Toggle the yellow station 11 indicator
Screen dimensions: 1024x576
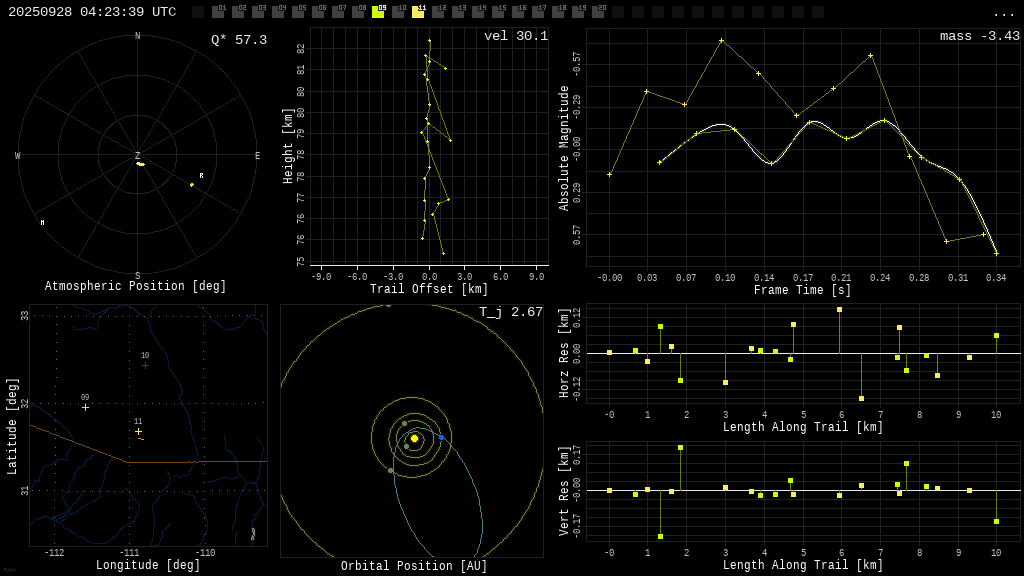pyautogui.click(x=418, y=12)
